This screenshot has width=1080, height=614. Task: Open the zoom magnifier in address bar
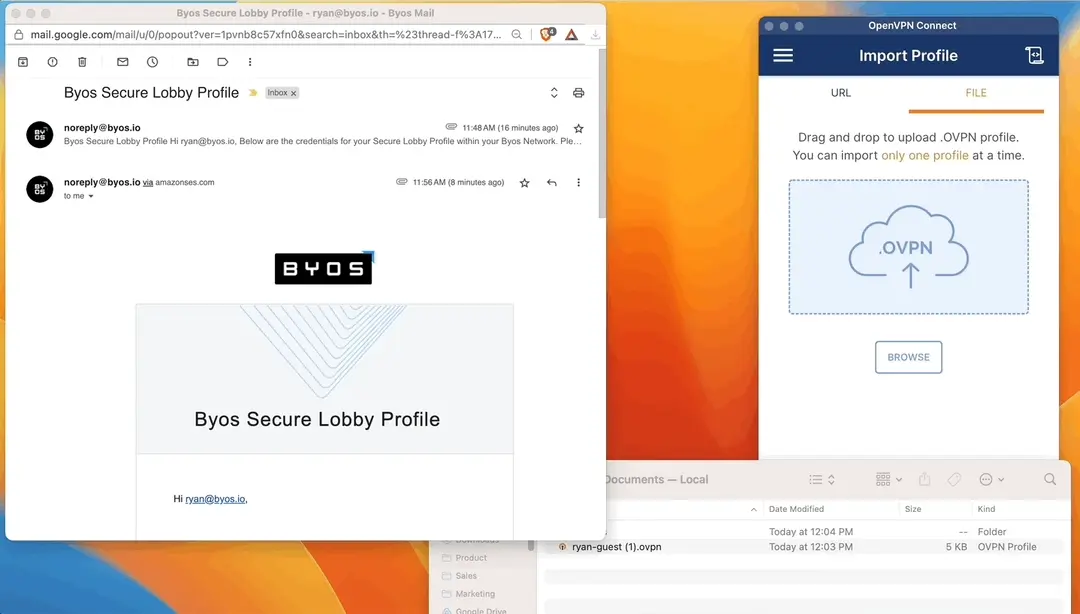coord(517,34)
